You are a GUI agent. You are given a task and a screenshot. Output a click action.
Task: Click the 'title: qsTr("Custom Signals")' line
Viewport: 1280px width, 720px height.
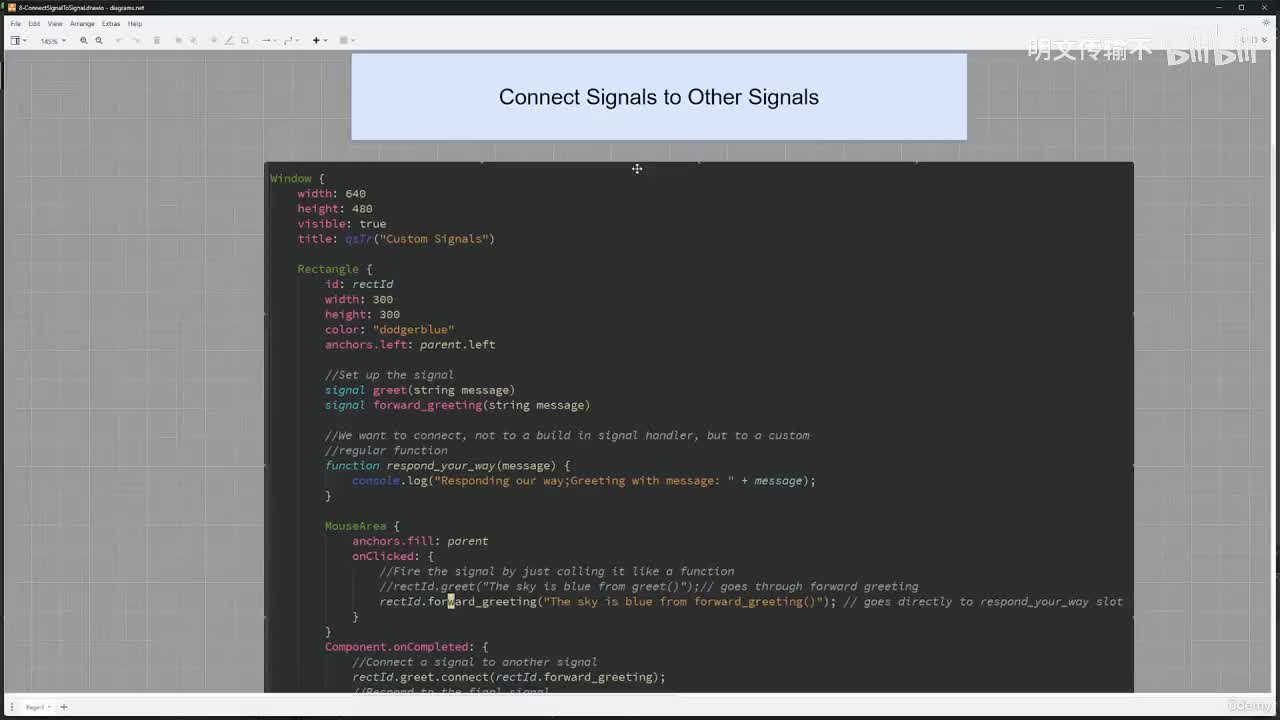(396, 239)
